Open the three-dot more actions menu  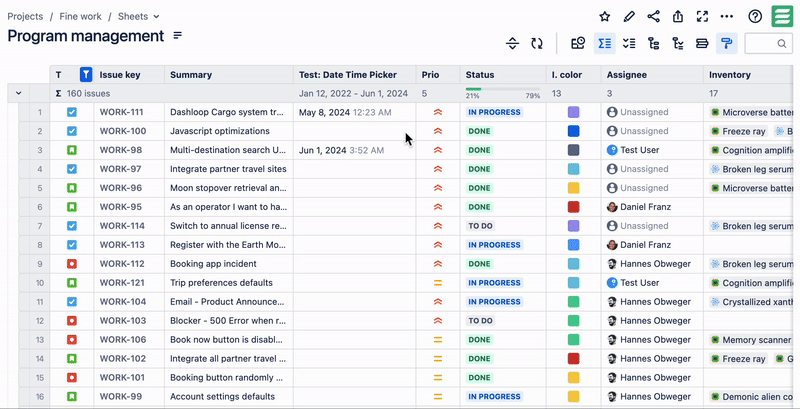pos(727,17)
